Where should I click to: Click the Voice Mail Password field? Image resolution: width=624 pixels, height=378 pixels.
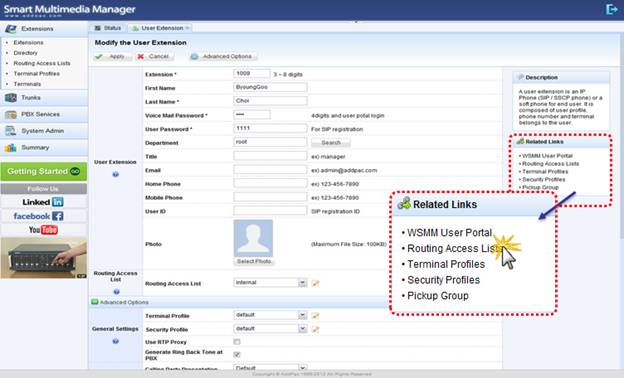tap(252, 115)
